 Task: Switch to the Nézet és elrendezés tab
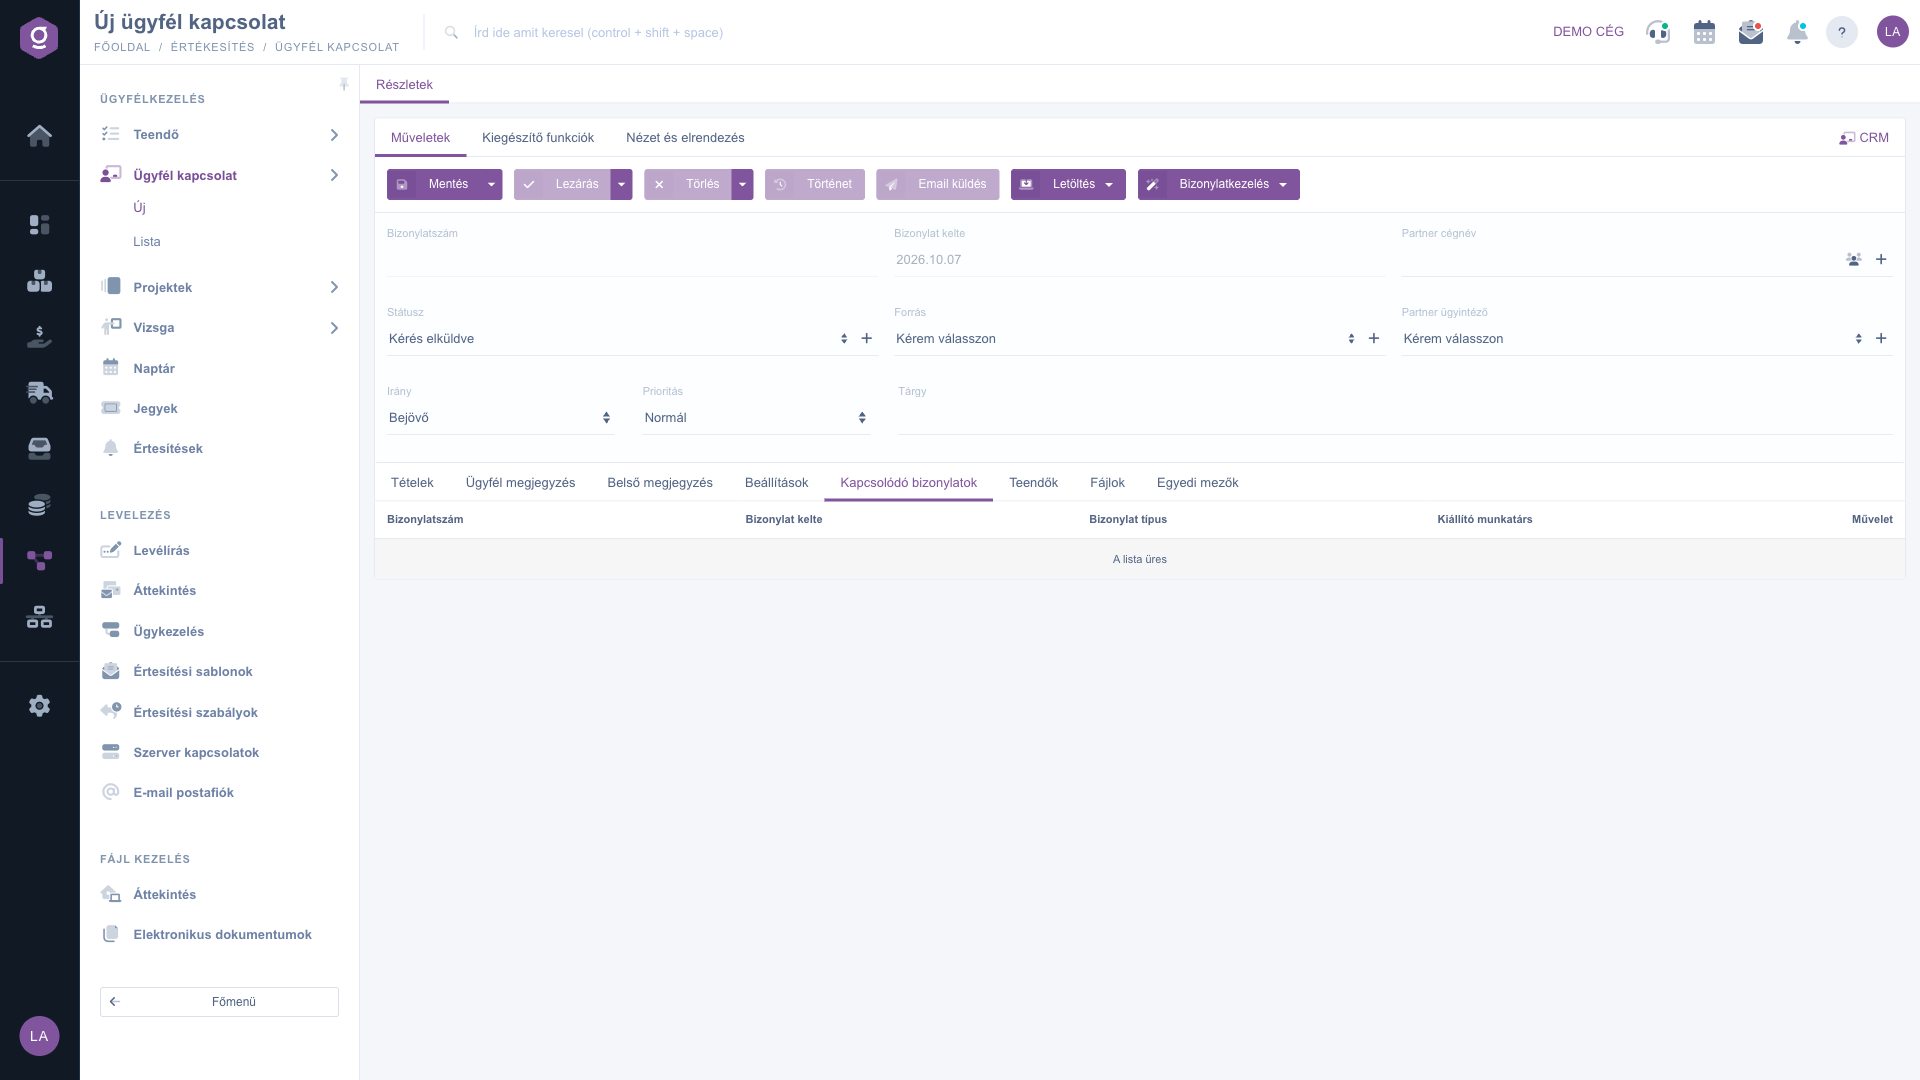coord(685,138)
